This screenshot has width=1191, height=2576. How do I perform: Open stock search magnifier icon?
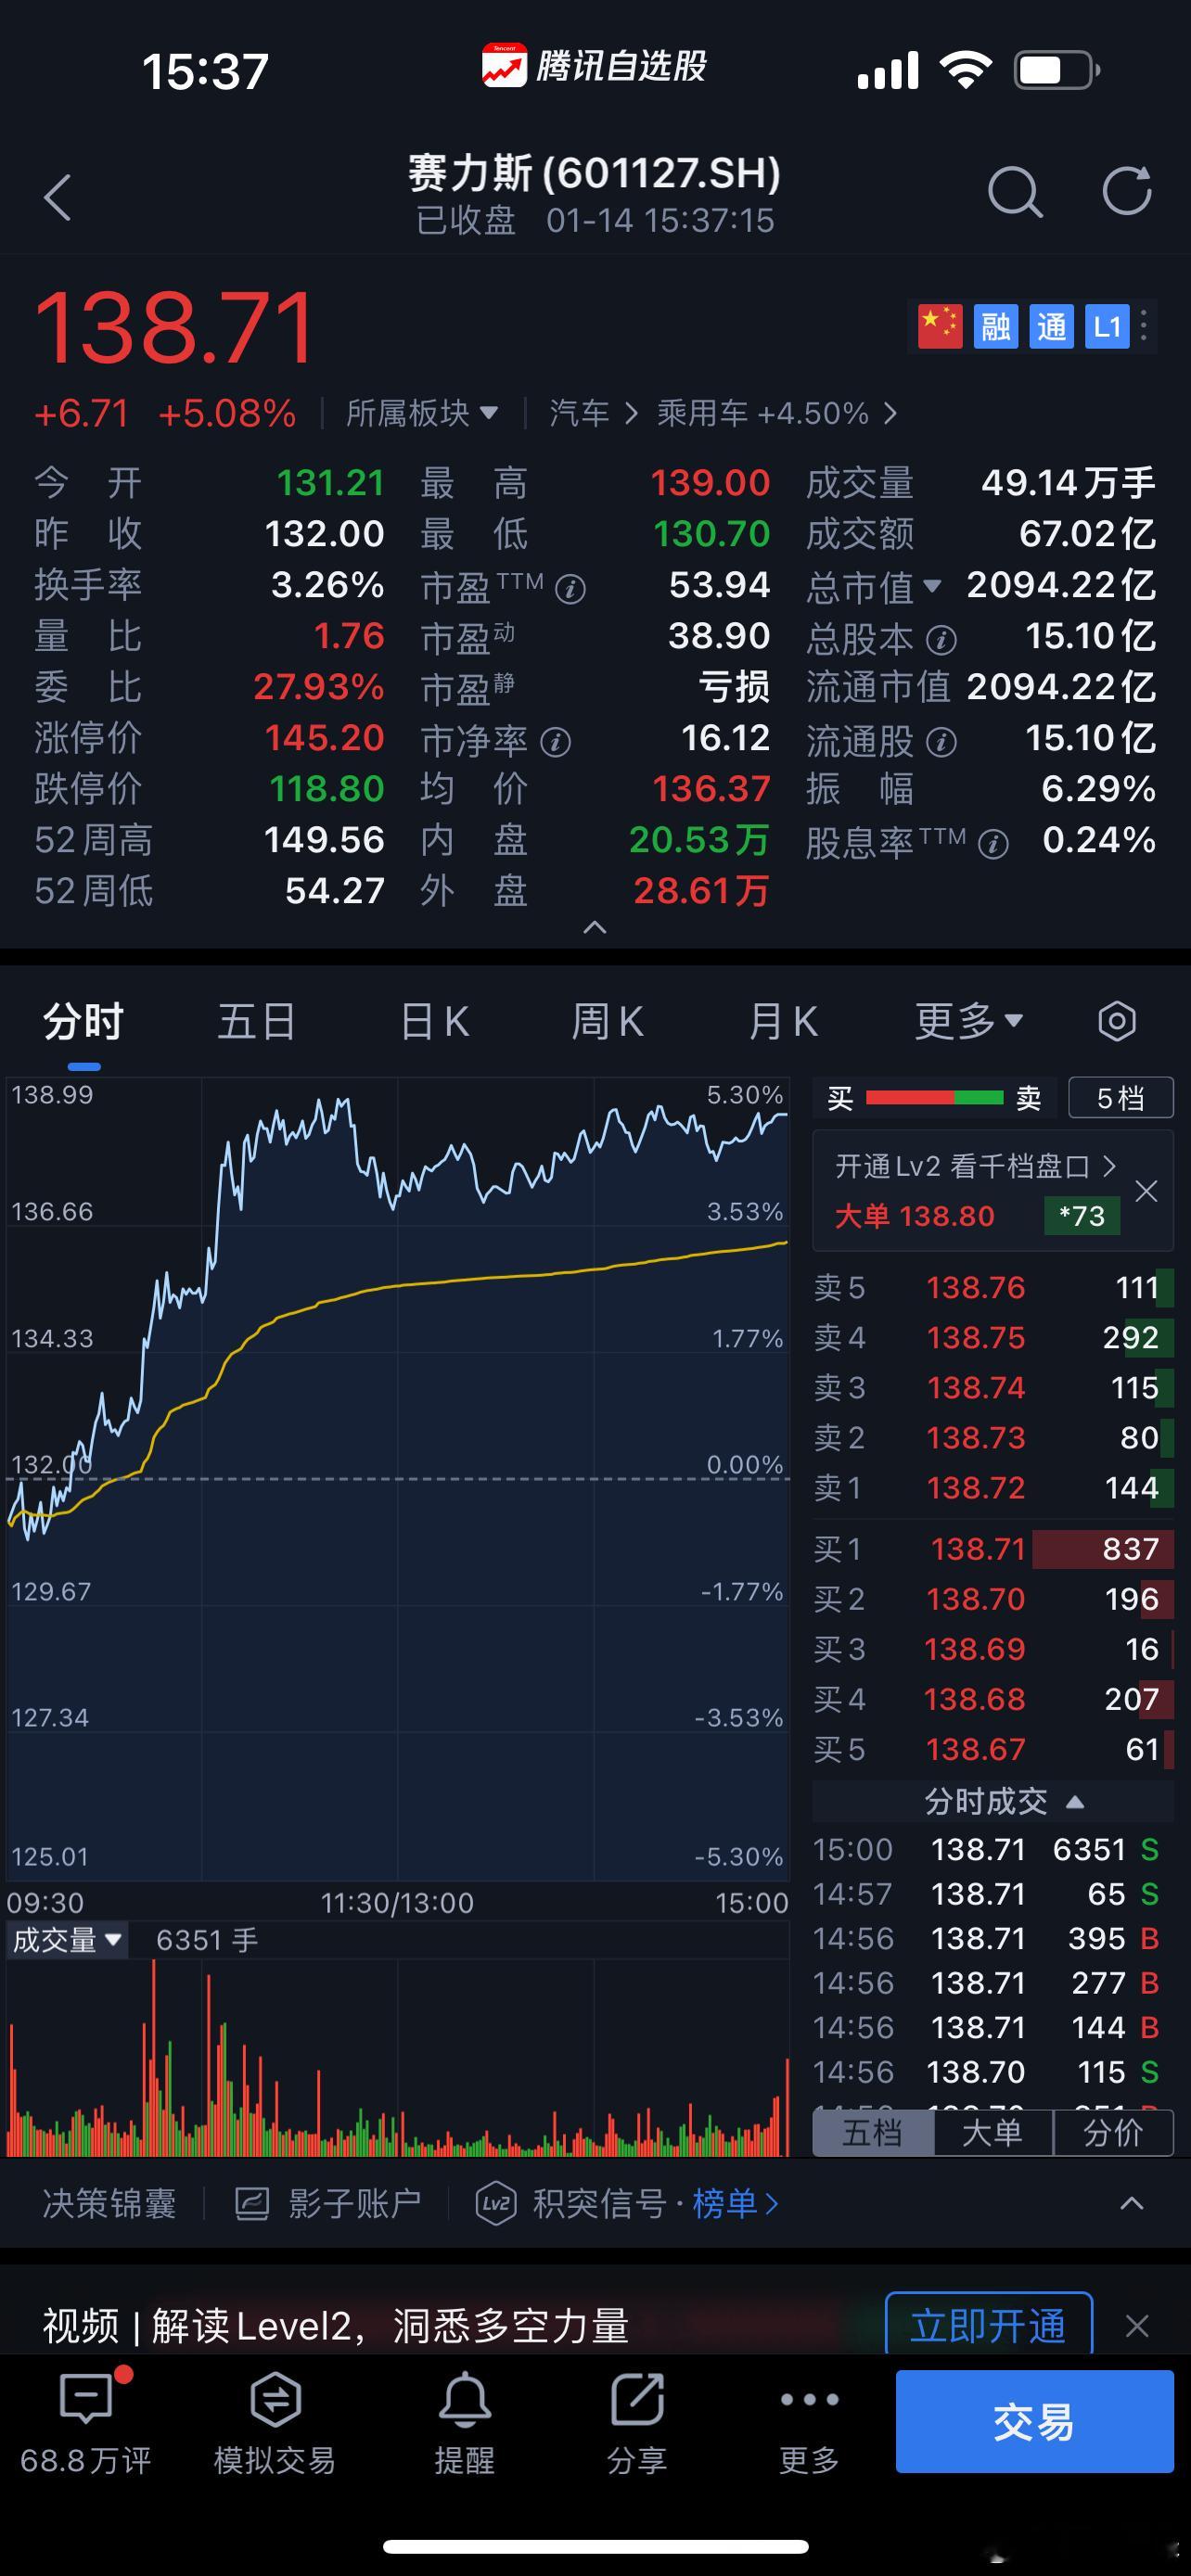click(x=1014, y=192)
